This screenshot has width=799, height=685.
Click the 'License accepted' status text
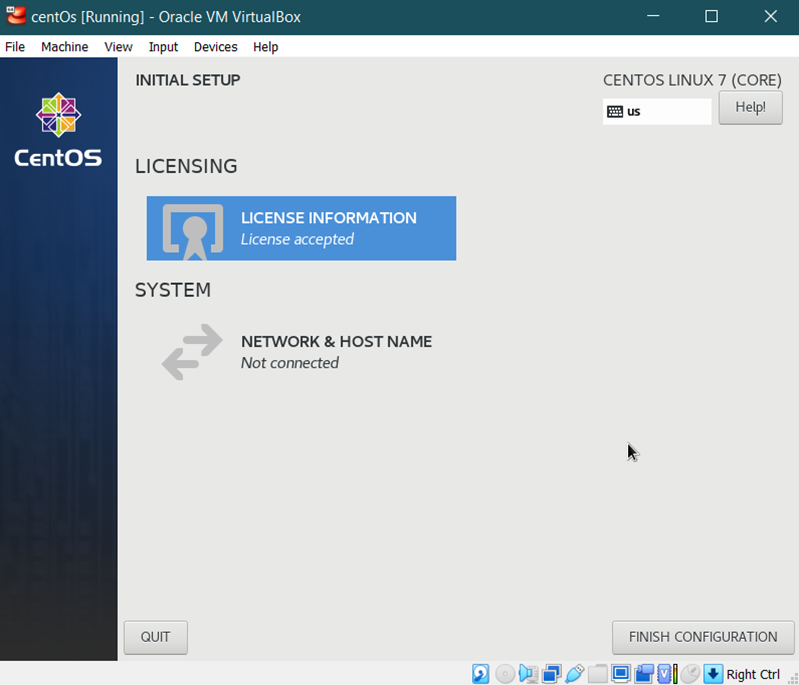click(x=297, y=240)
